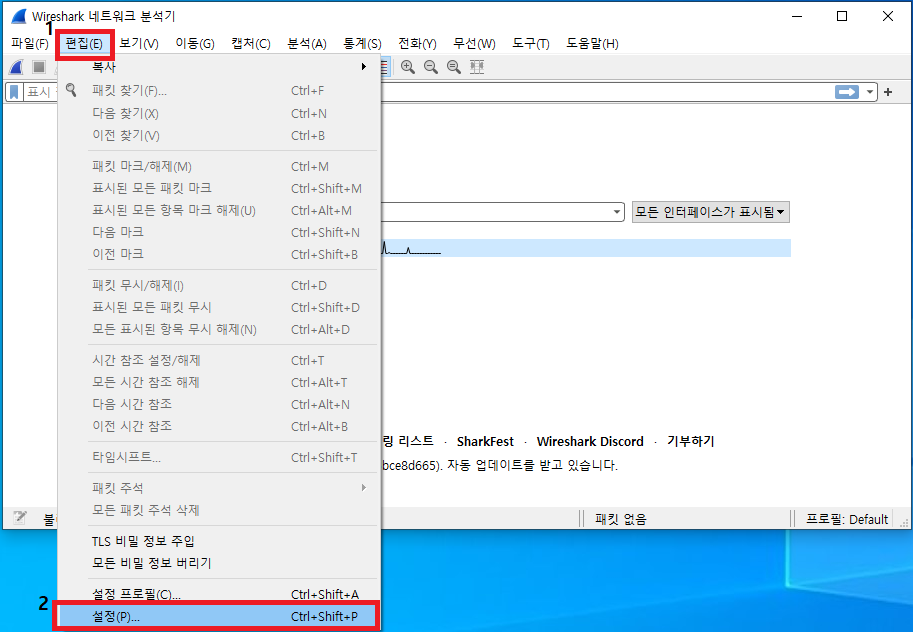The height and width of the screenshot is (632, 913).
Task: Zoom out using the magnifier minus icon
Action: (431, 67)
